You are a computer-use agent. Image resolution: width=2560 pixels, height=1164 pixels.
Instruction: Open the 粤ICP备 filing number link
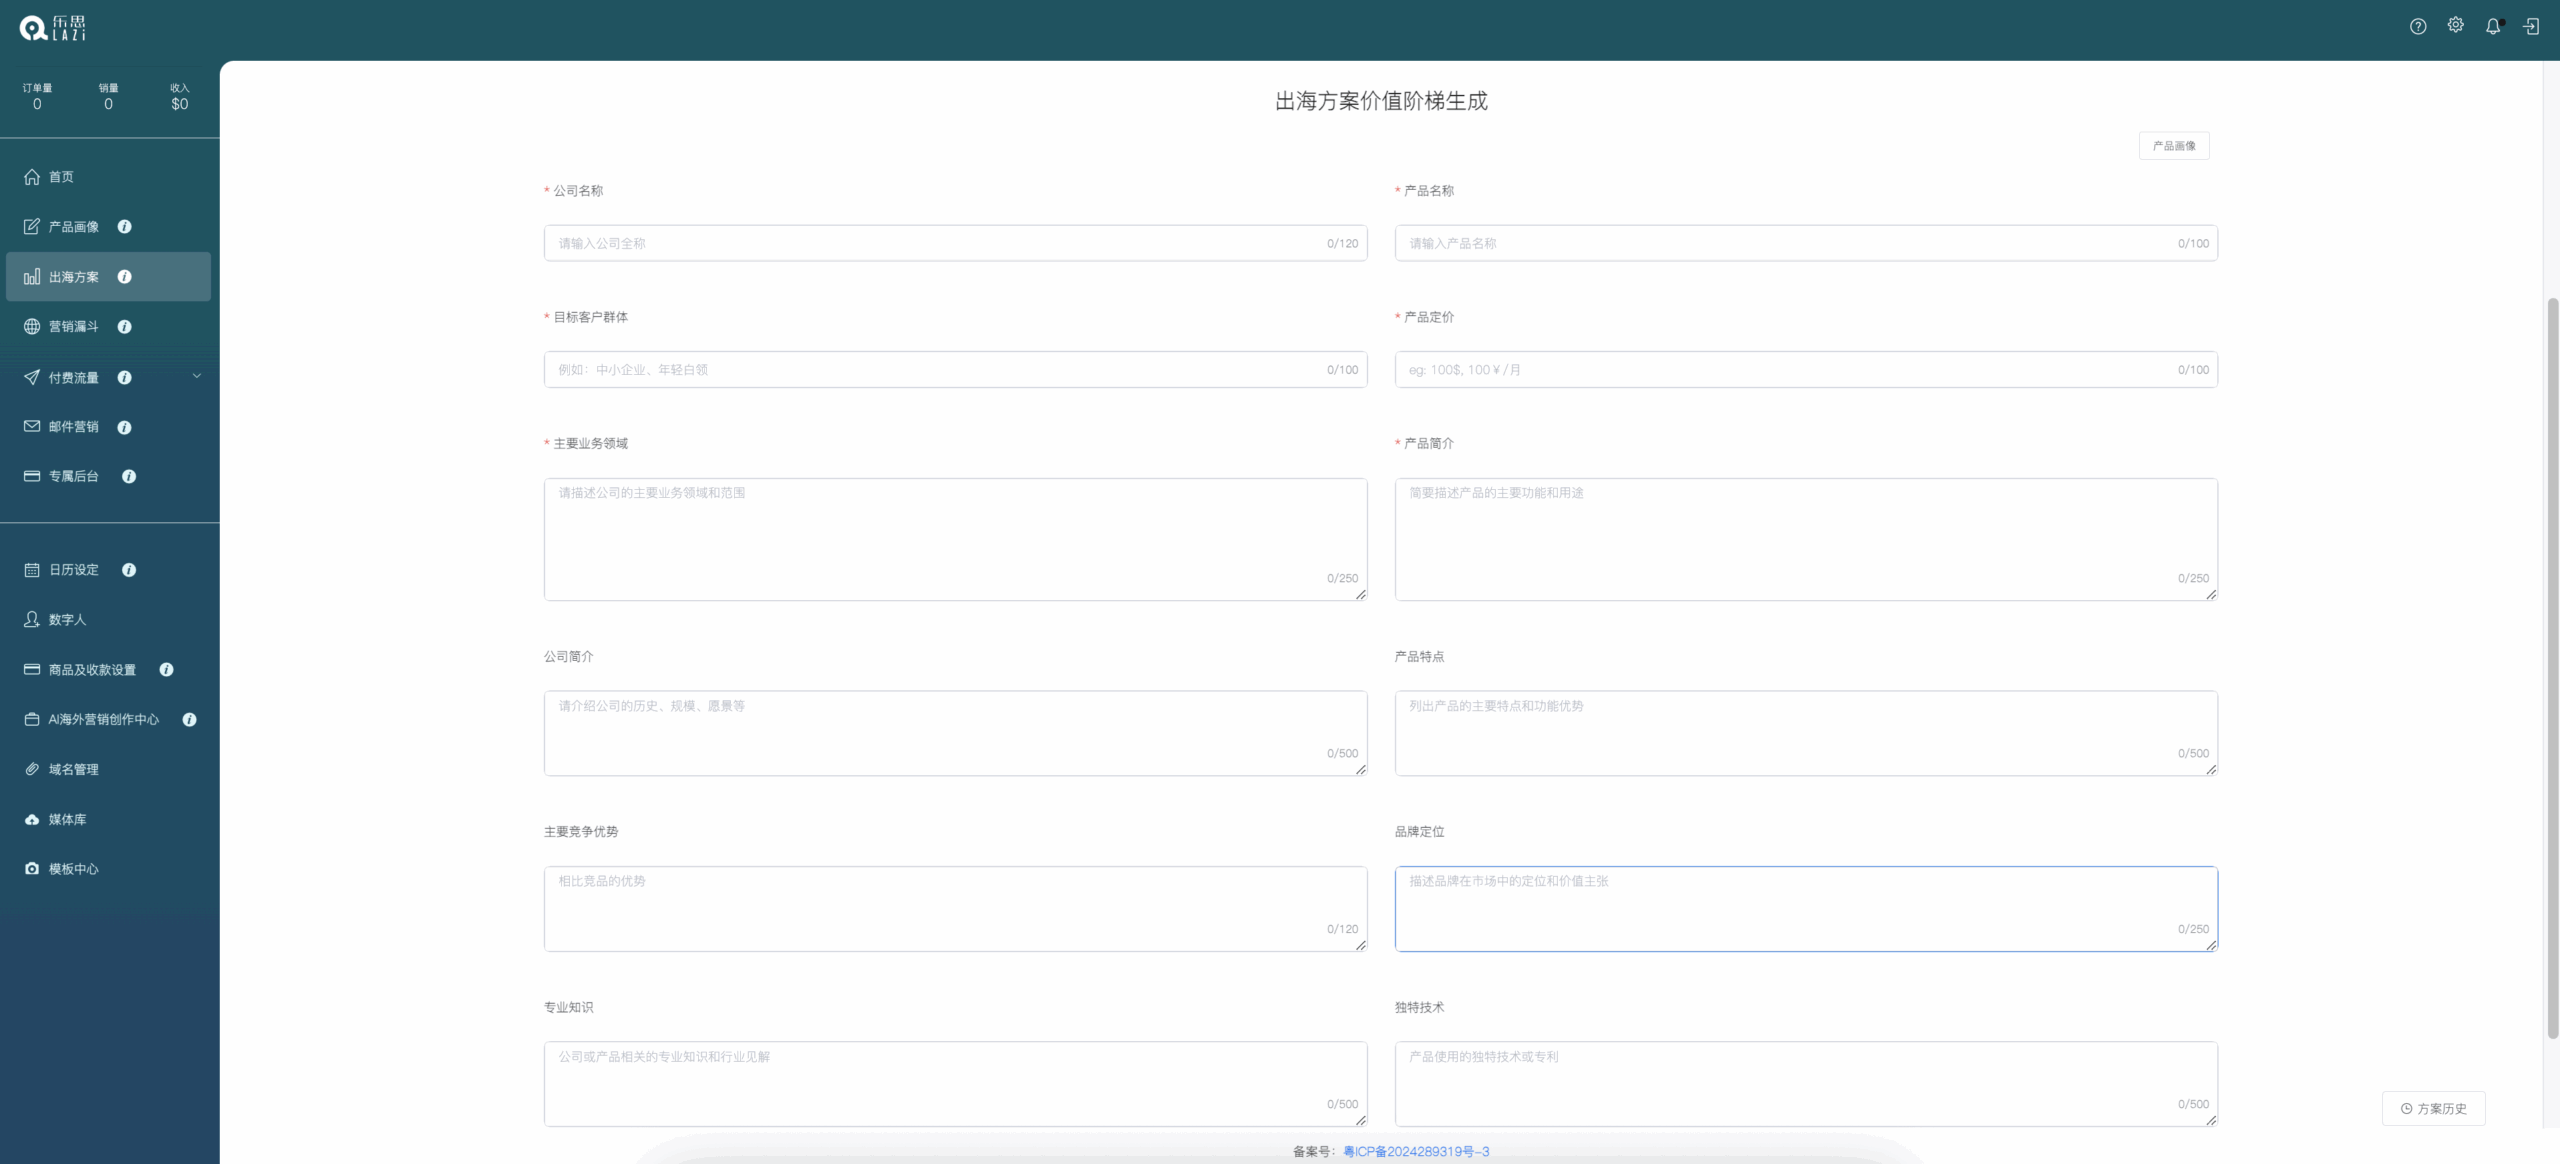point(1416,1152)
